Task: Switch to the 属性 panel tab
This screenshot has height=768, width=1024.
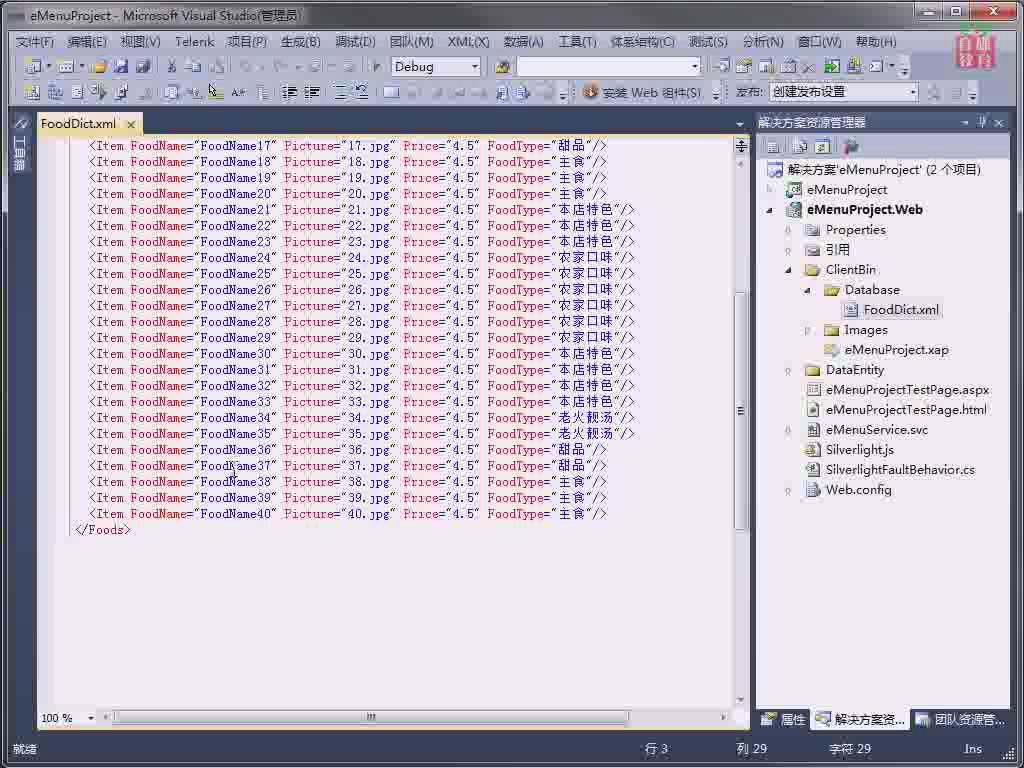Action: (784, 720)
